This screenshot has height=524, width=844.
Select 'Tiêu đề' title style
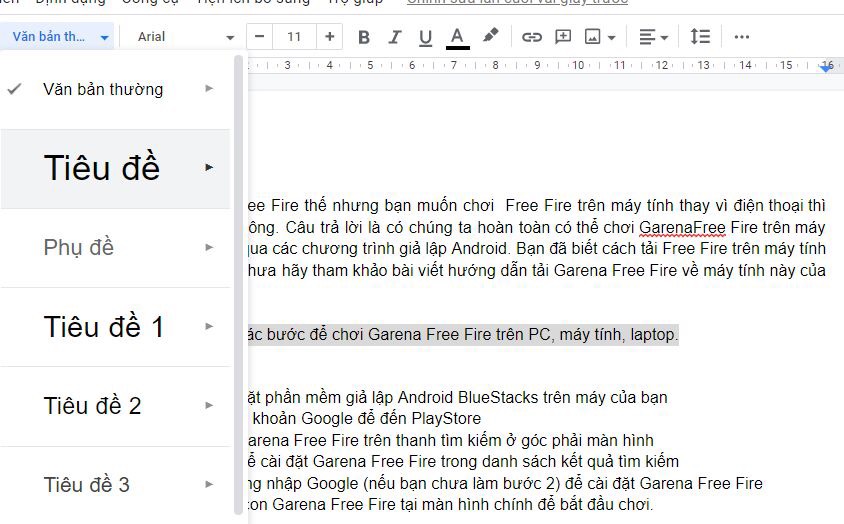point(115,169)
